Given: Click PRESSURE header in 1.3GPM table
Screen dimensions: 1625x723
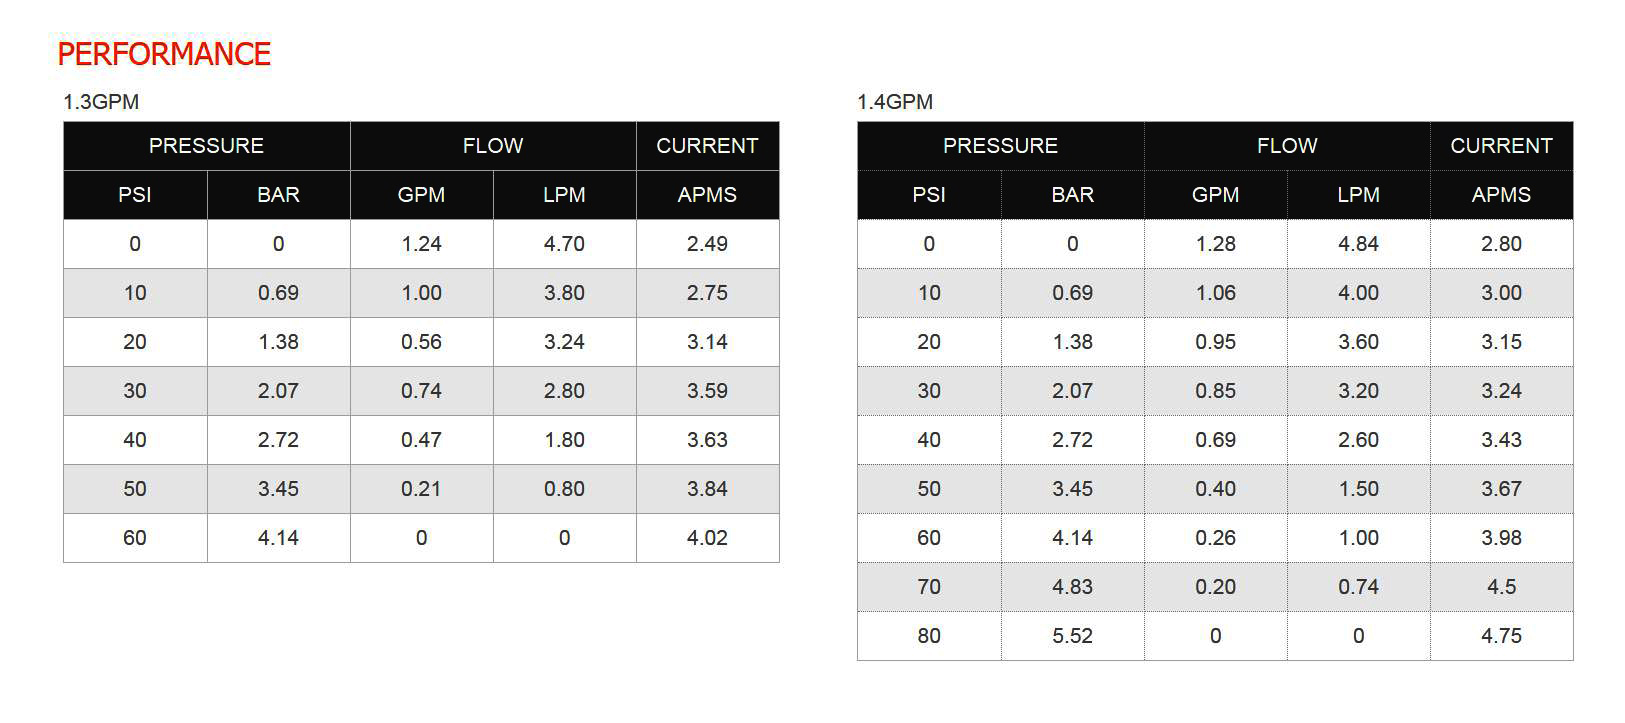Looking at the screenshot, I should coord(207,146).
